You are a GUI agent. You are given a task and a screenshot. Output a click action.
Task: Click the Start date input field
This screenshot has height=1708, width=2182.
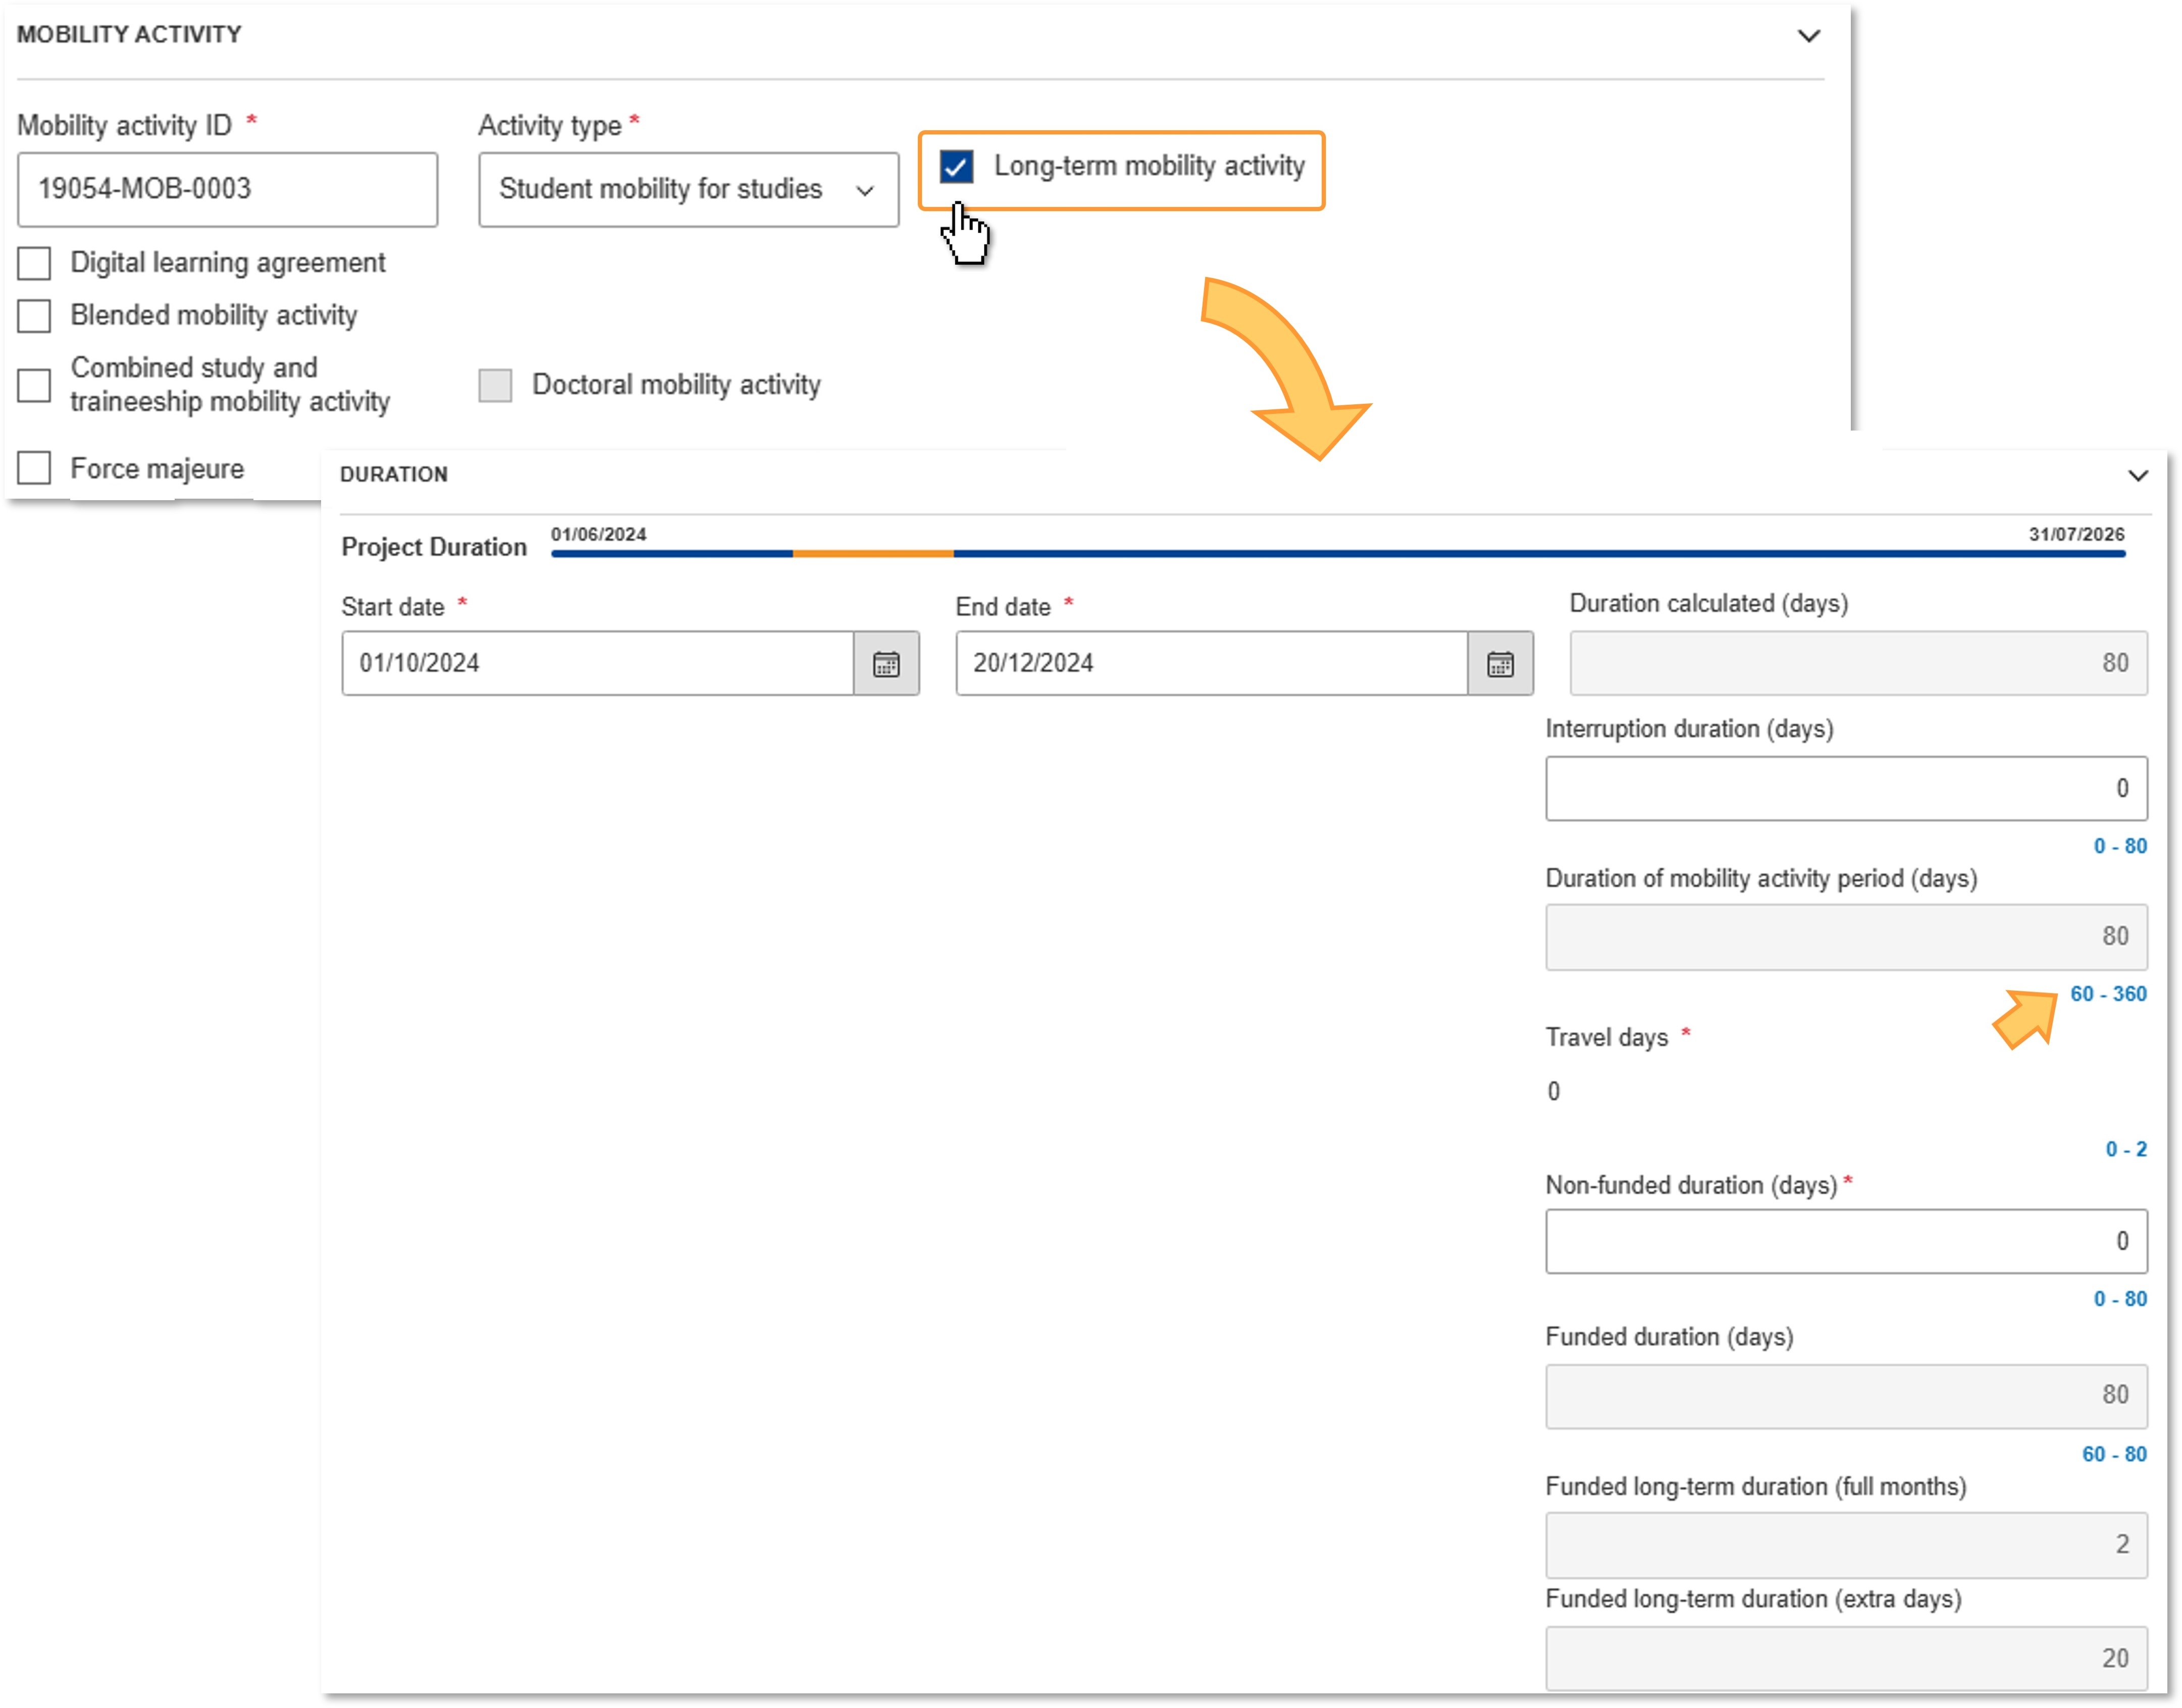tap(598, 664)
